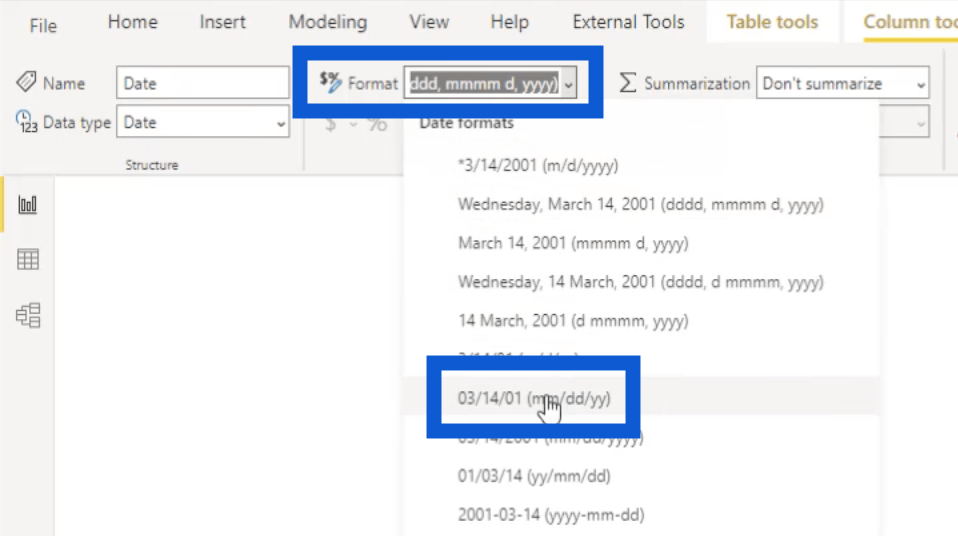Click the Format paintbrush icon
958x536 pixels.
click(331, 83)
